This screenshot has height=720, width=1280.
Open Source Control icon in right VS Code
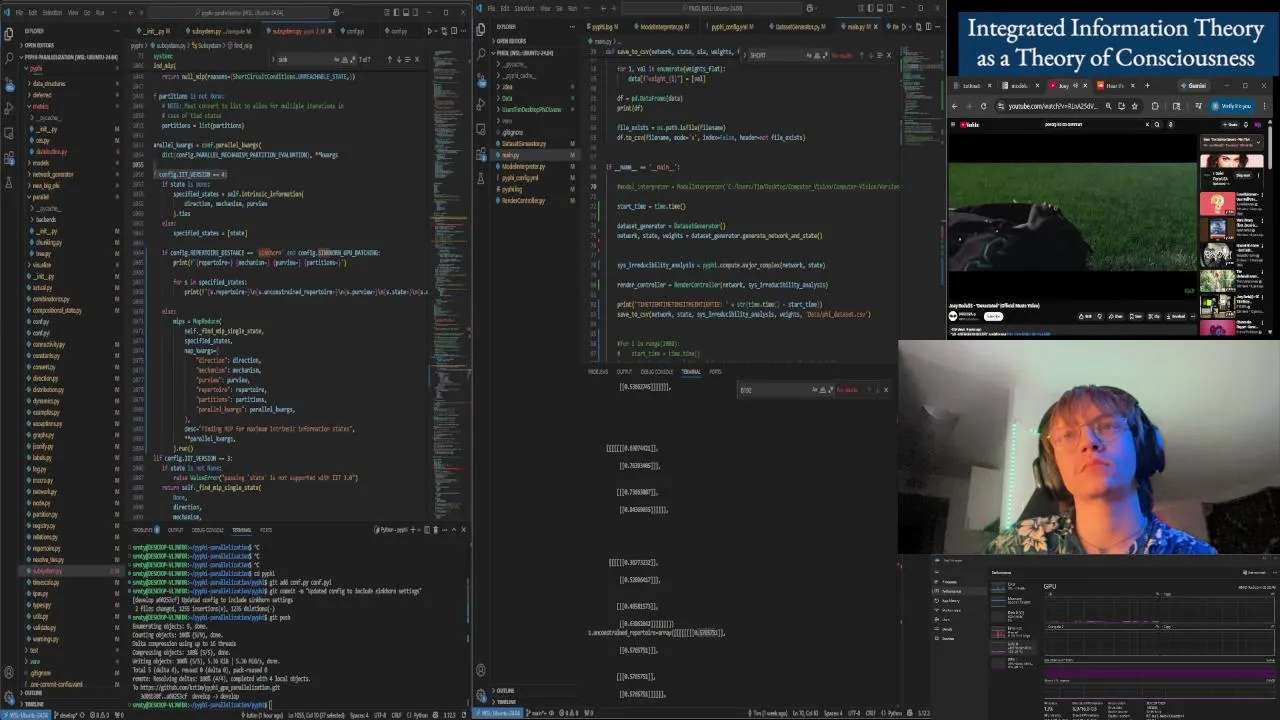pos(481,79)
